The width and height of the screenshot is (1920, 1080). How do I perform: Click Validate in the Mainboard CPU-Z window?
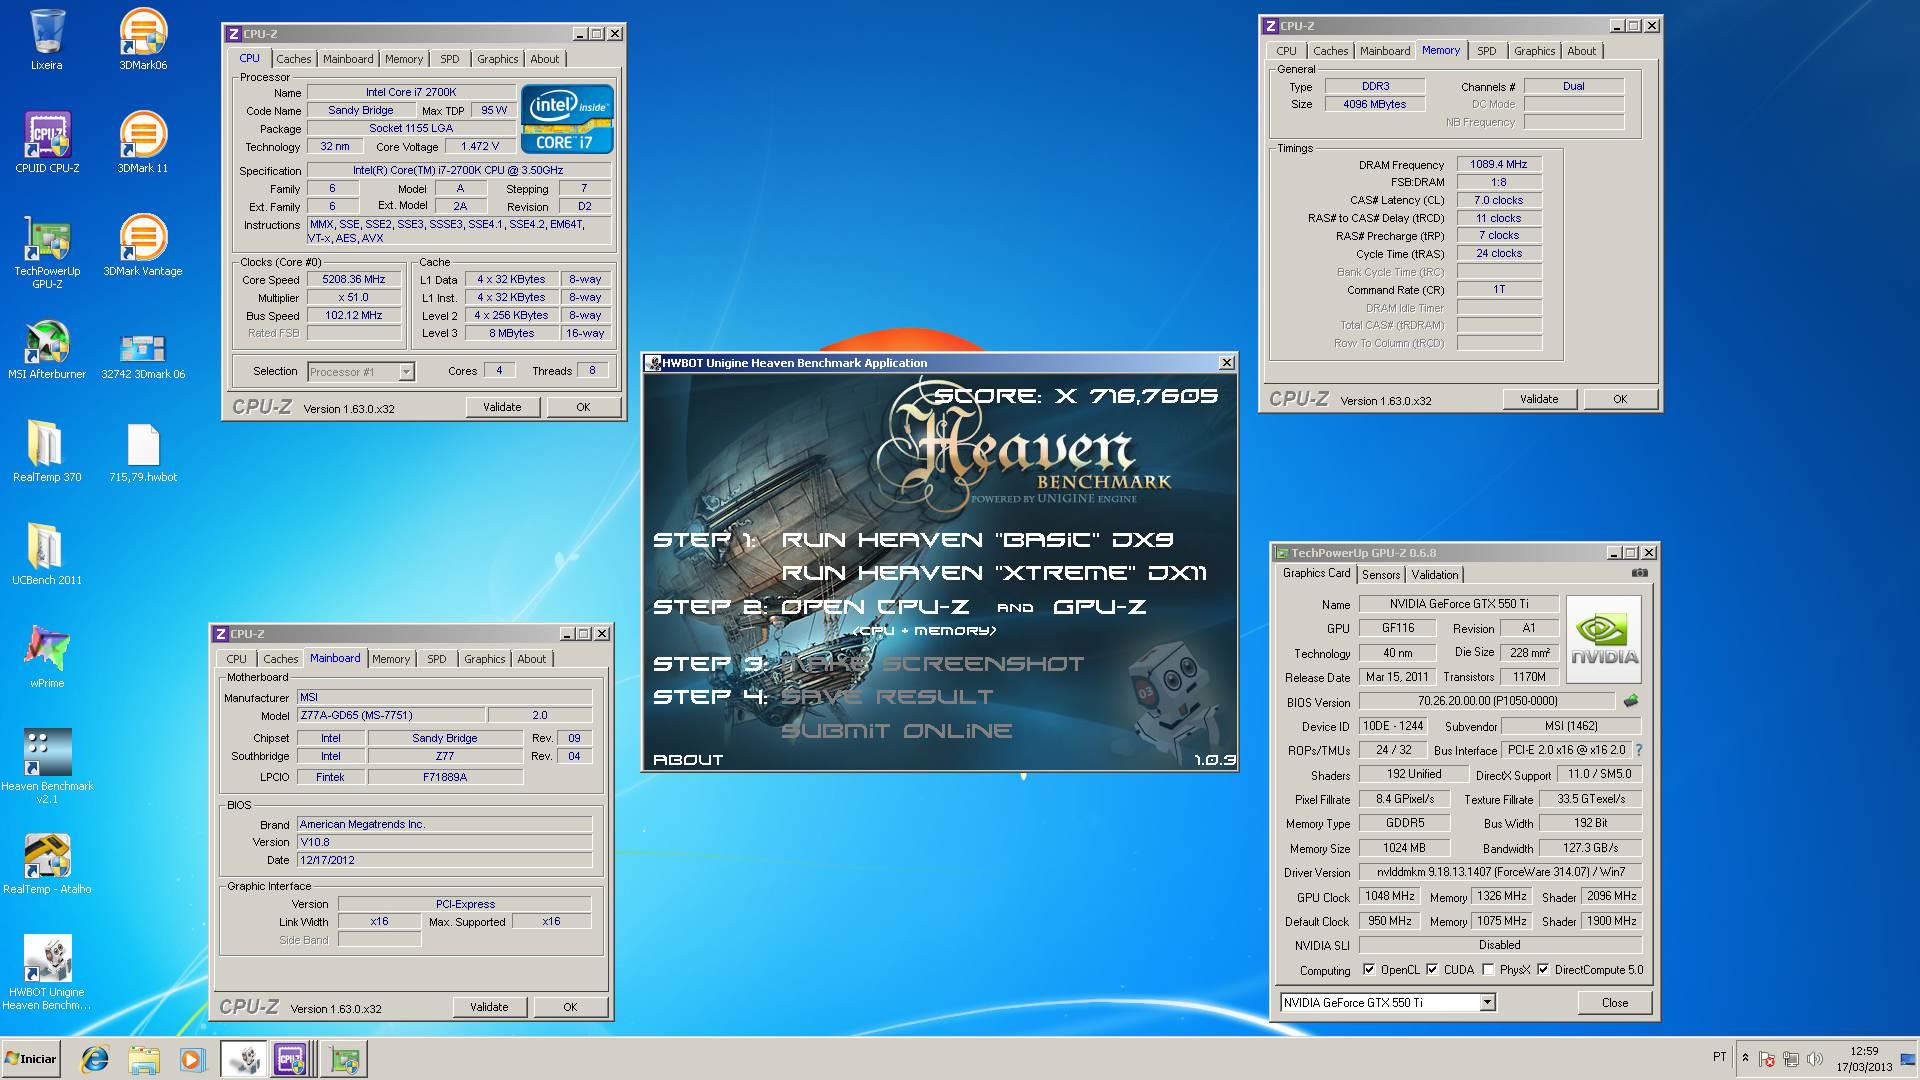(x=489, y=1007)
